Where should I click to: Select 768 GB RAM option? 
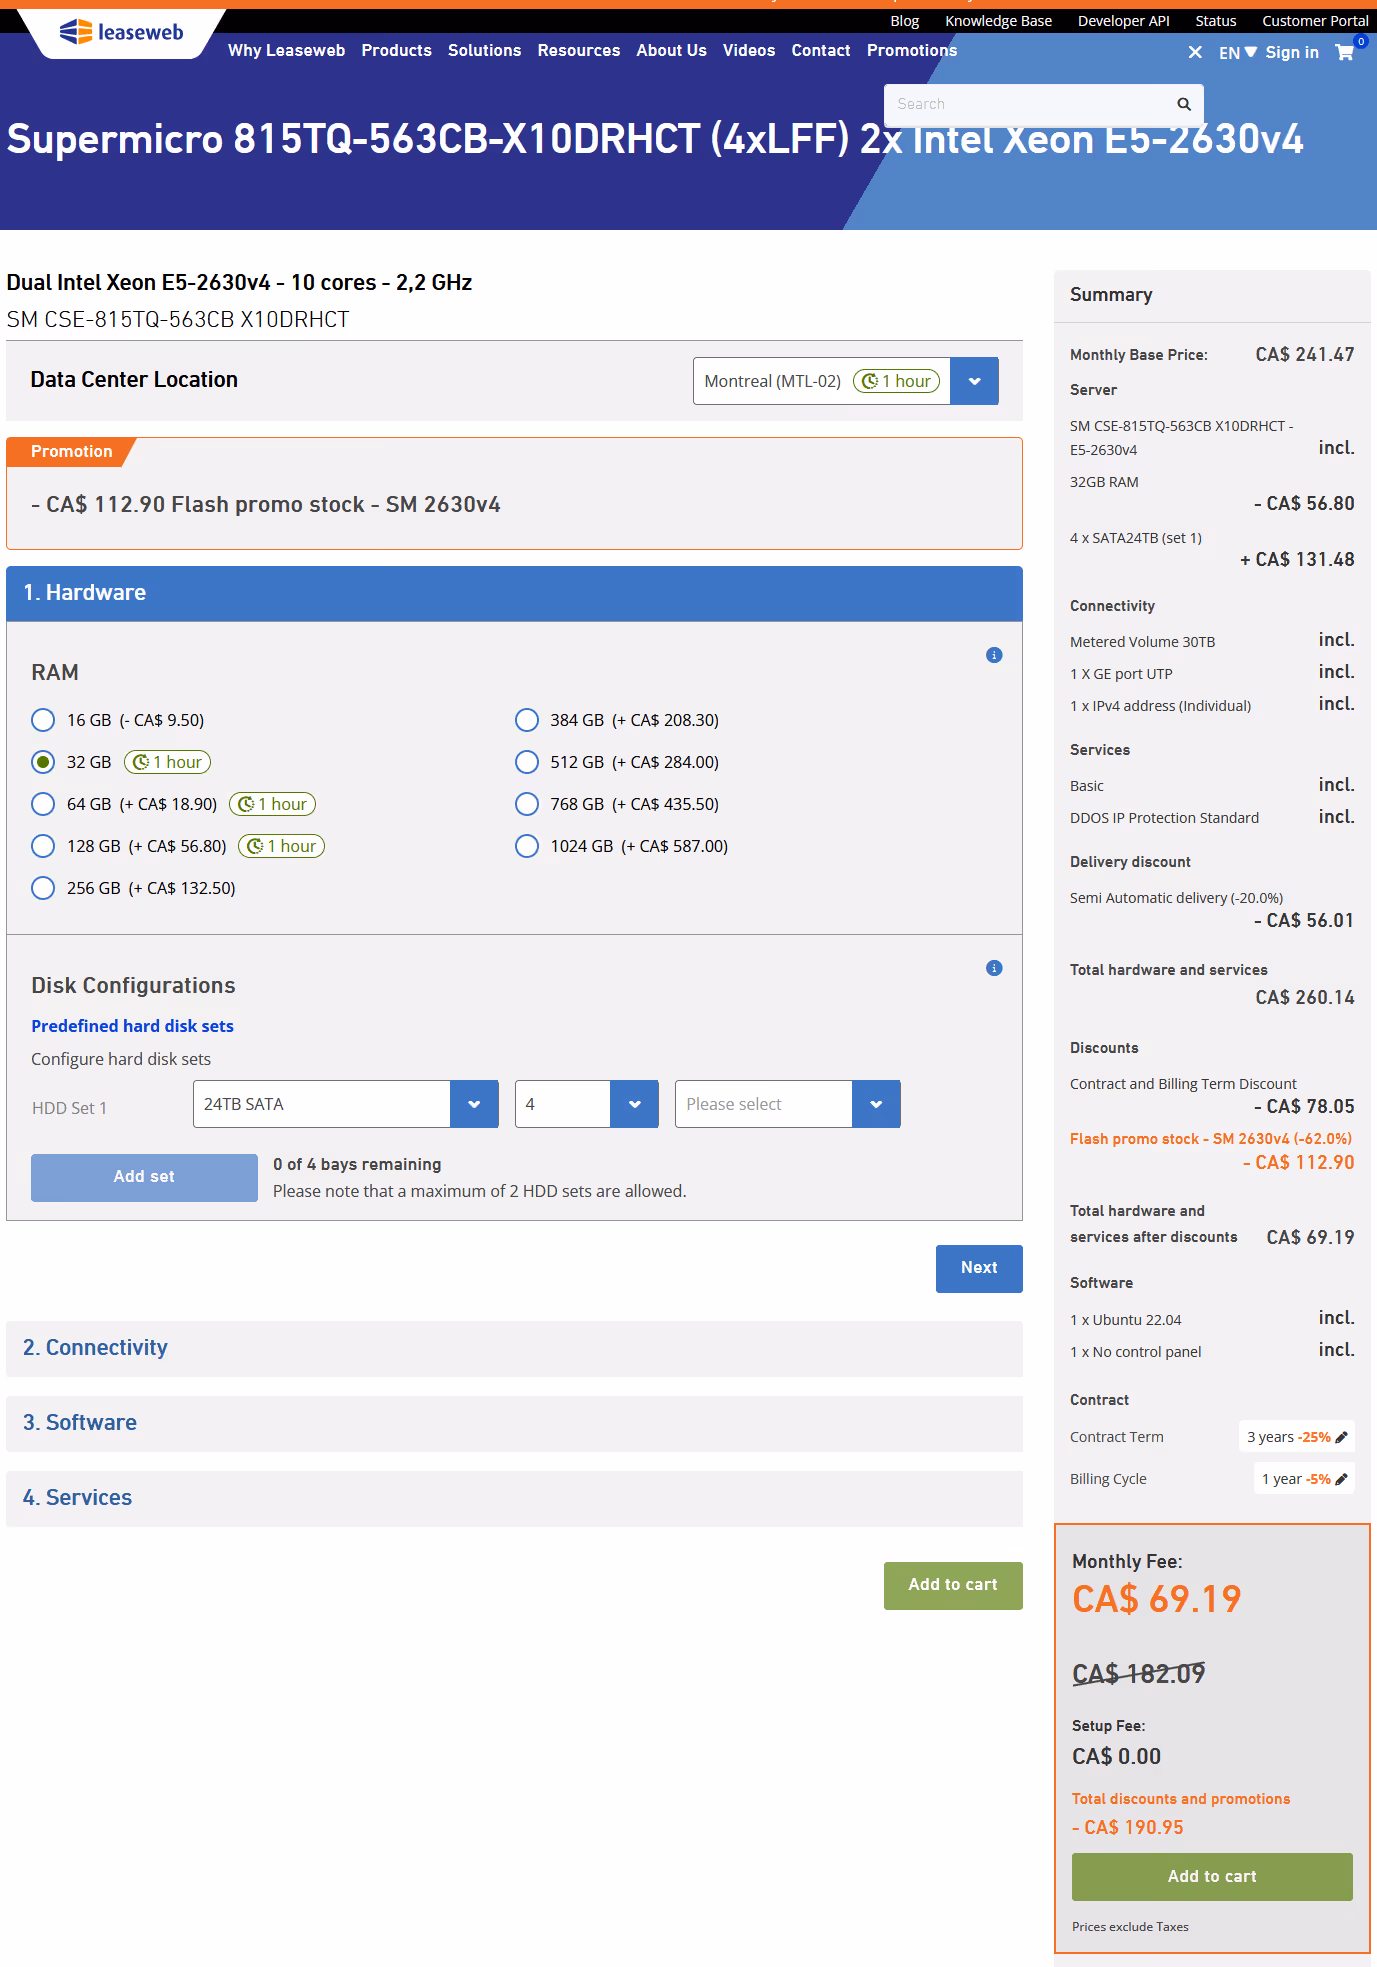(527, 804)
